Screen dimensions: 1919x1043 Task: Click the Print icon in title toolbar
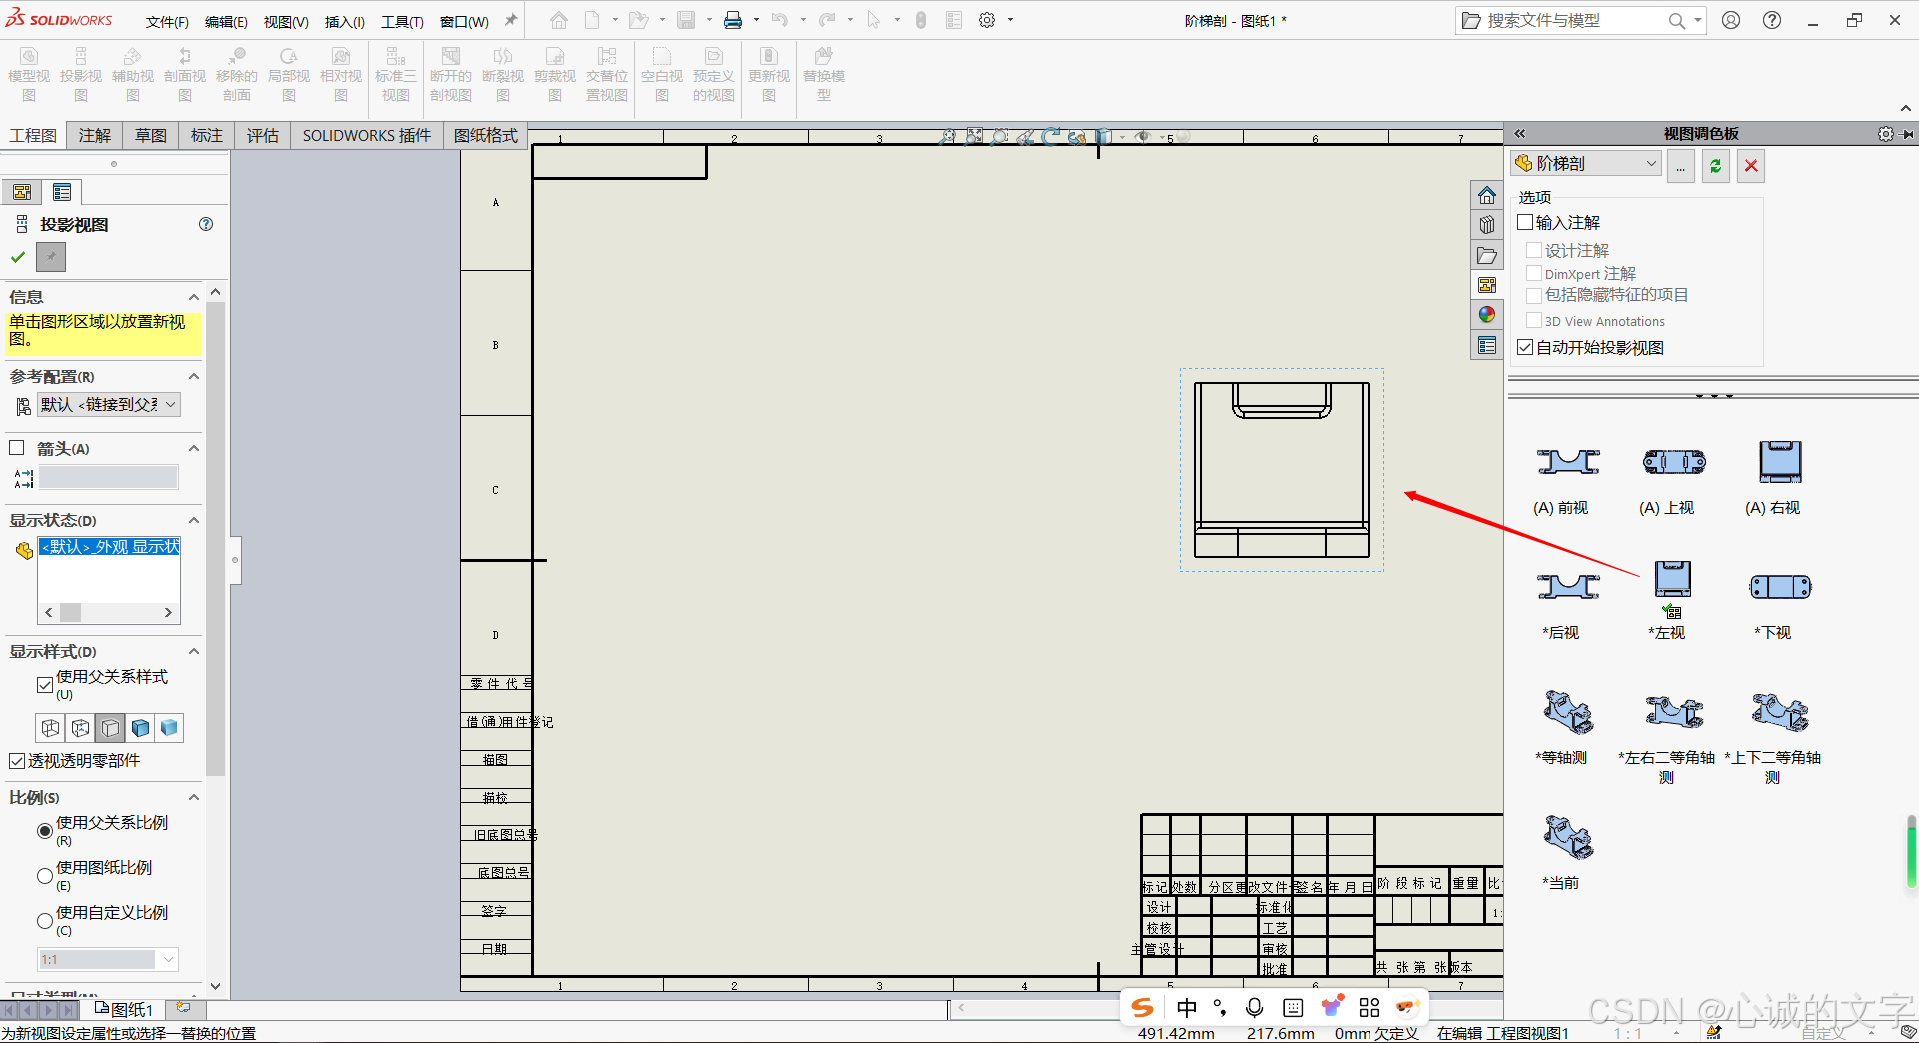coord(733,20)
